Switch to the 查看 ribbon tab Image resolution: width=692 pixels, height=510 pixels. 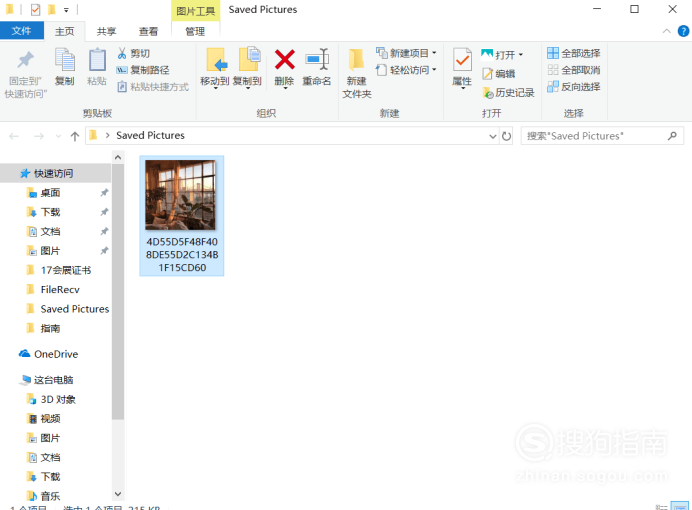148,31
